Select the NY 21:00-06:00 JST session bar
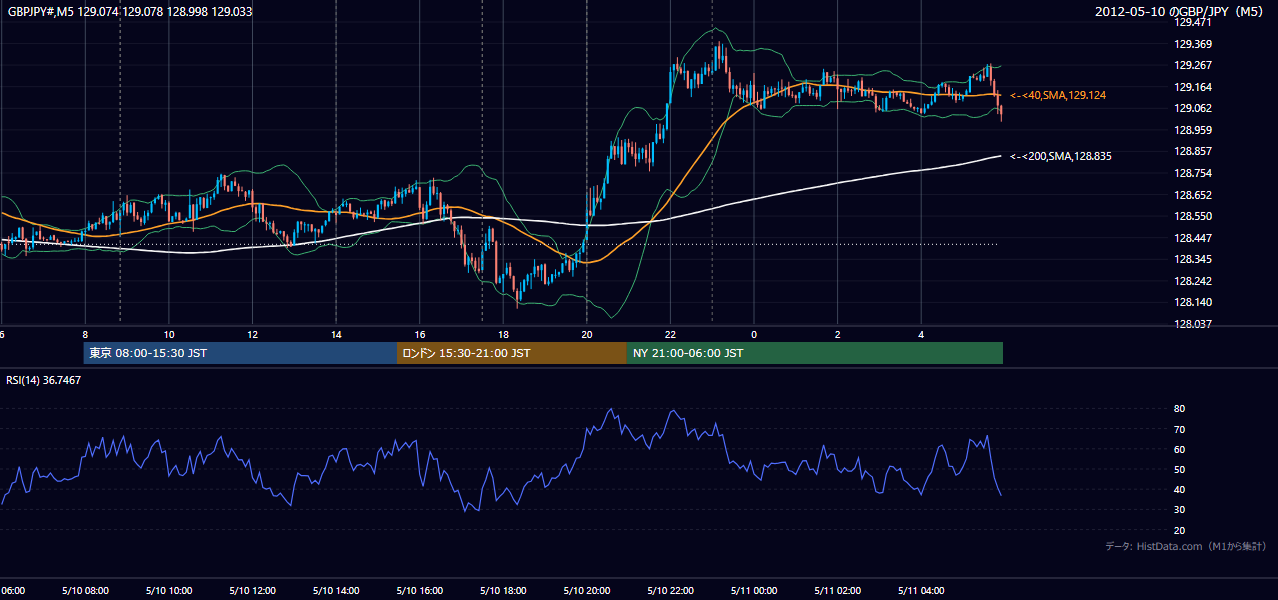Viewport: 1278px width, 600px height. (815, 353)
